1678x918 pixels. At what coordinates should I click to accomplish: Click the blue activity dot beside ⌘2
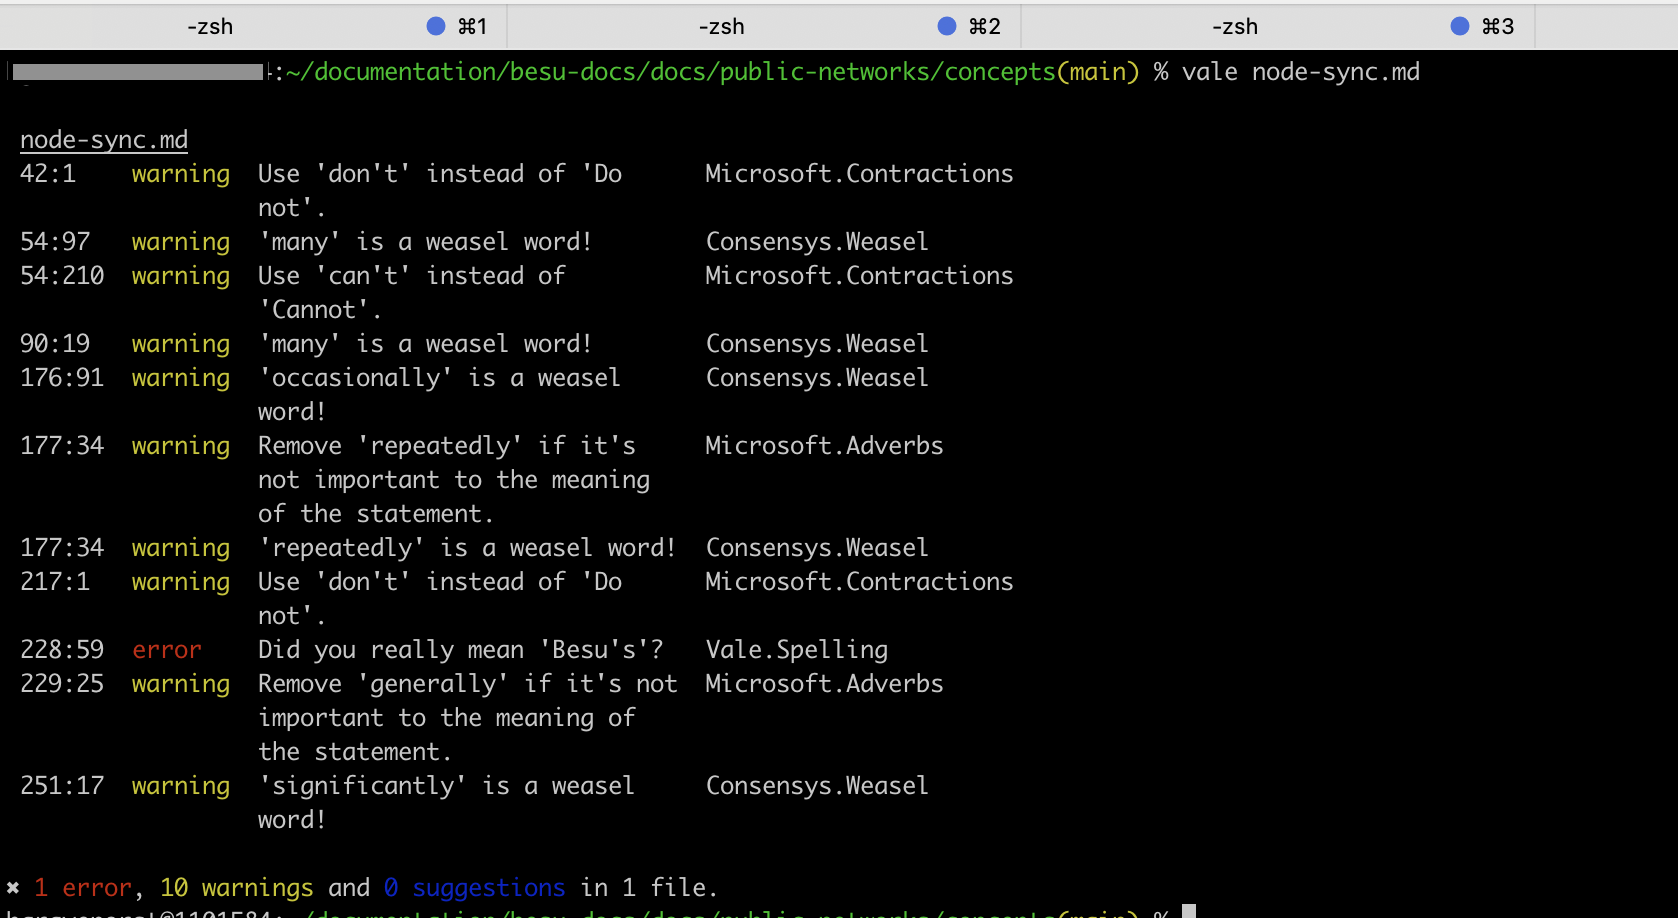point(947,27)
